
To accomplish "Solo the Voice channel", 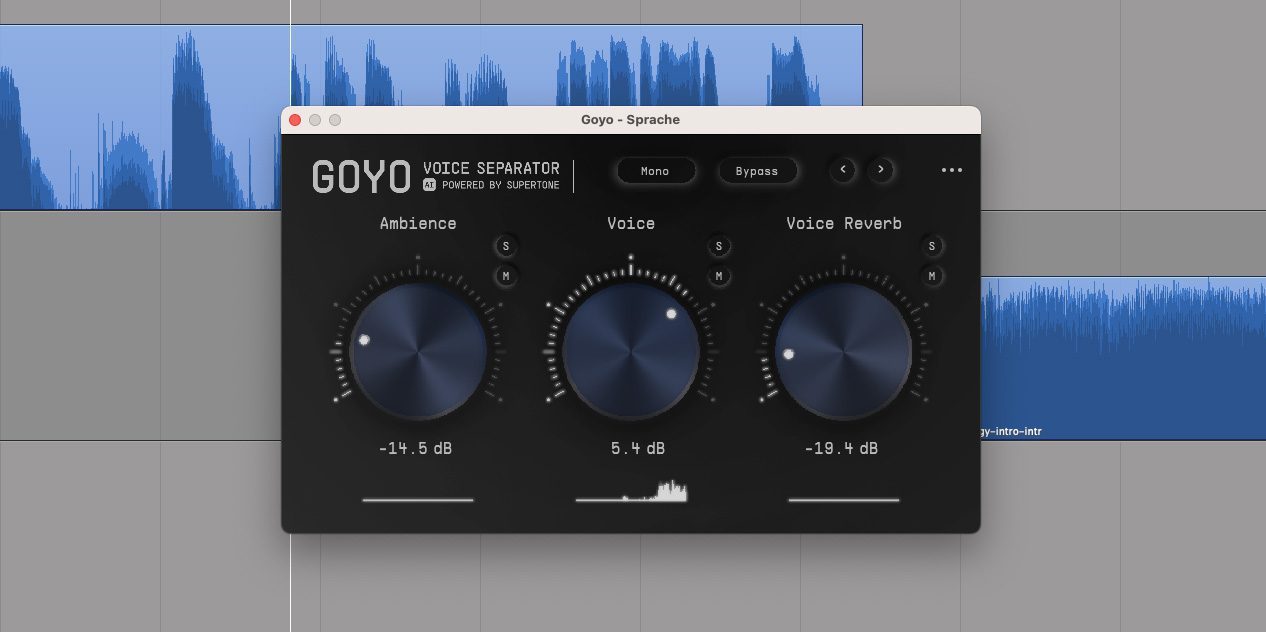I will 718,246.
